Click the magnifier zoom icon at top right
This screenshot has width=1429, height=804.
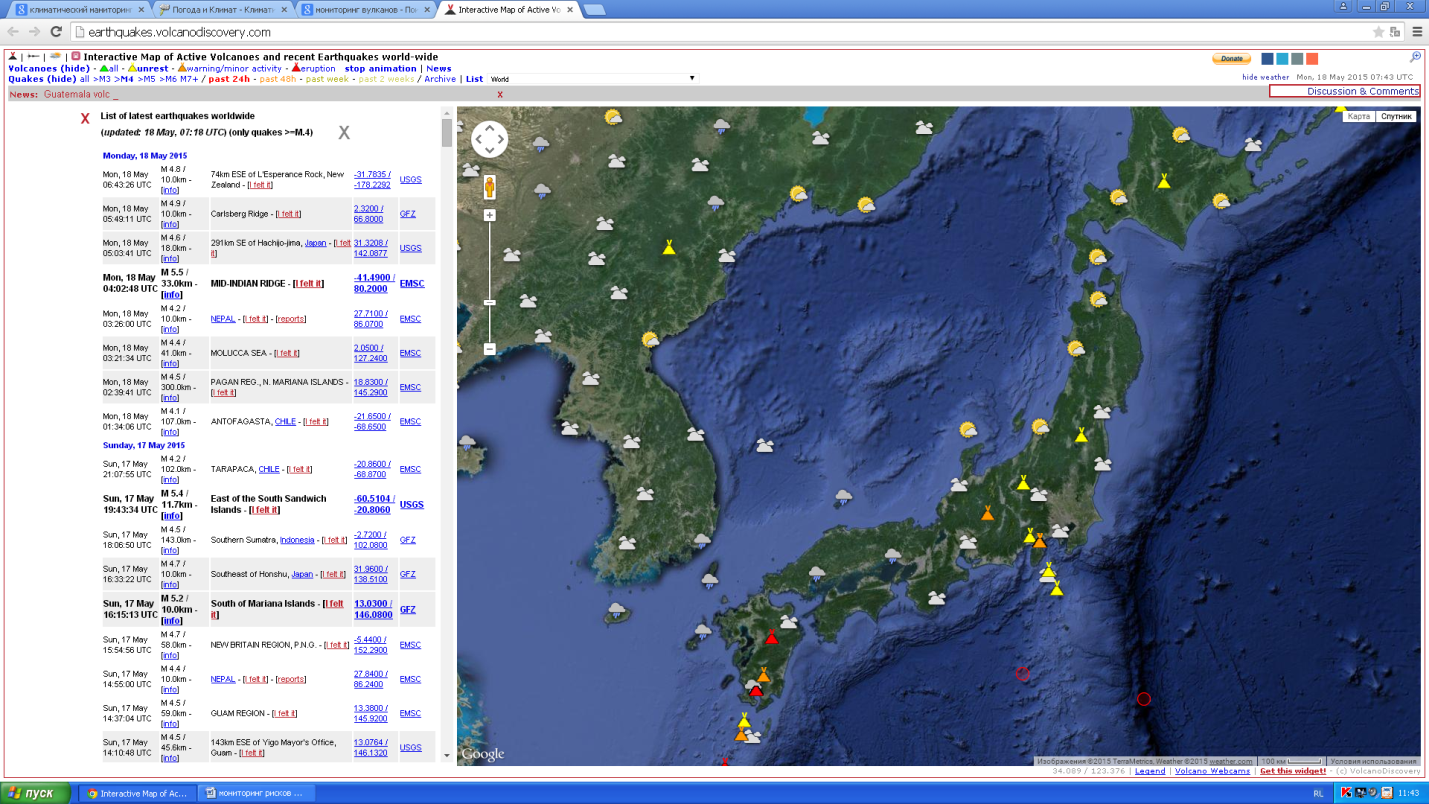(1415, 58)
